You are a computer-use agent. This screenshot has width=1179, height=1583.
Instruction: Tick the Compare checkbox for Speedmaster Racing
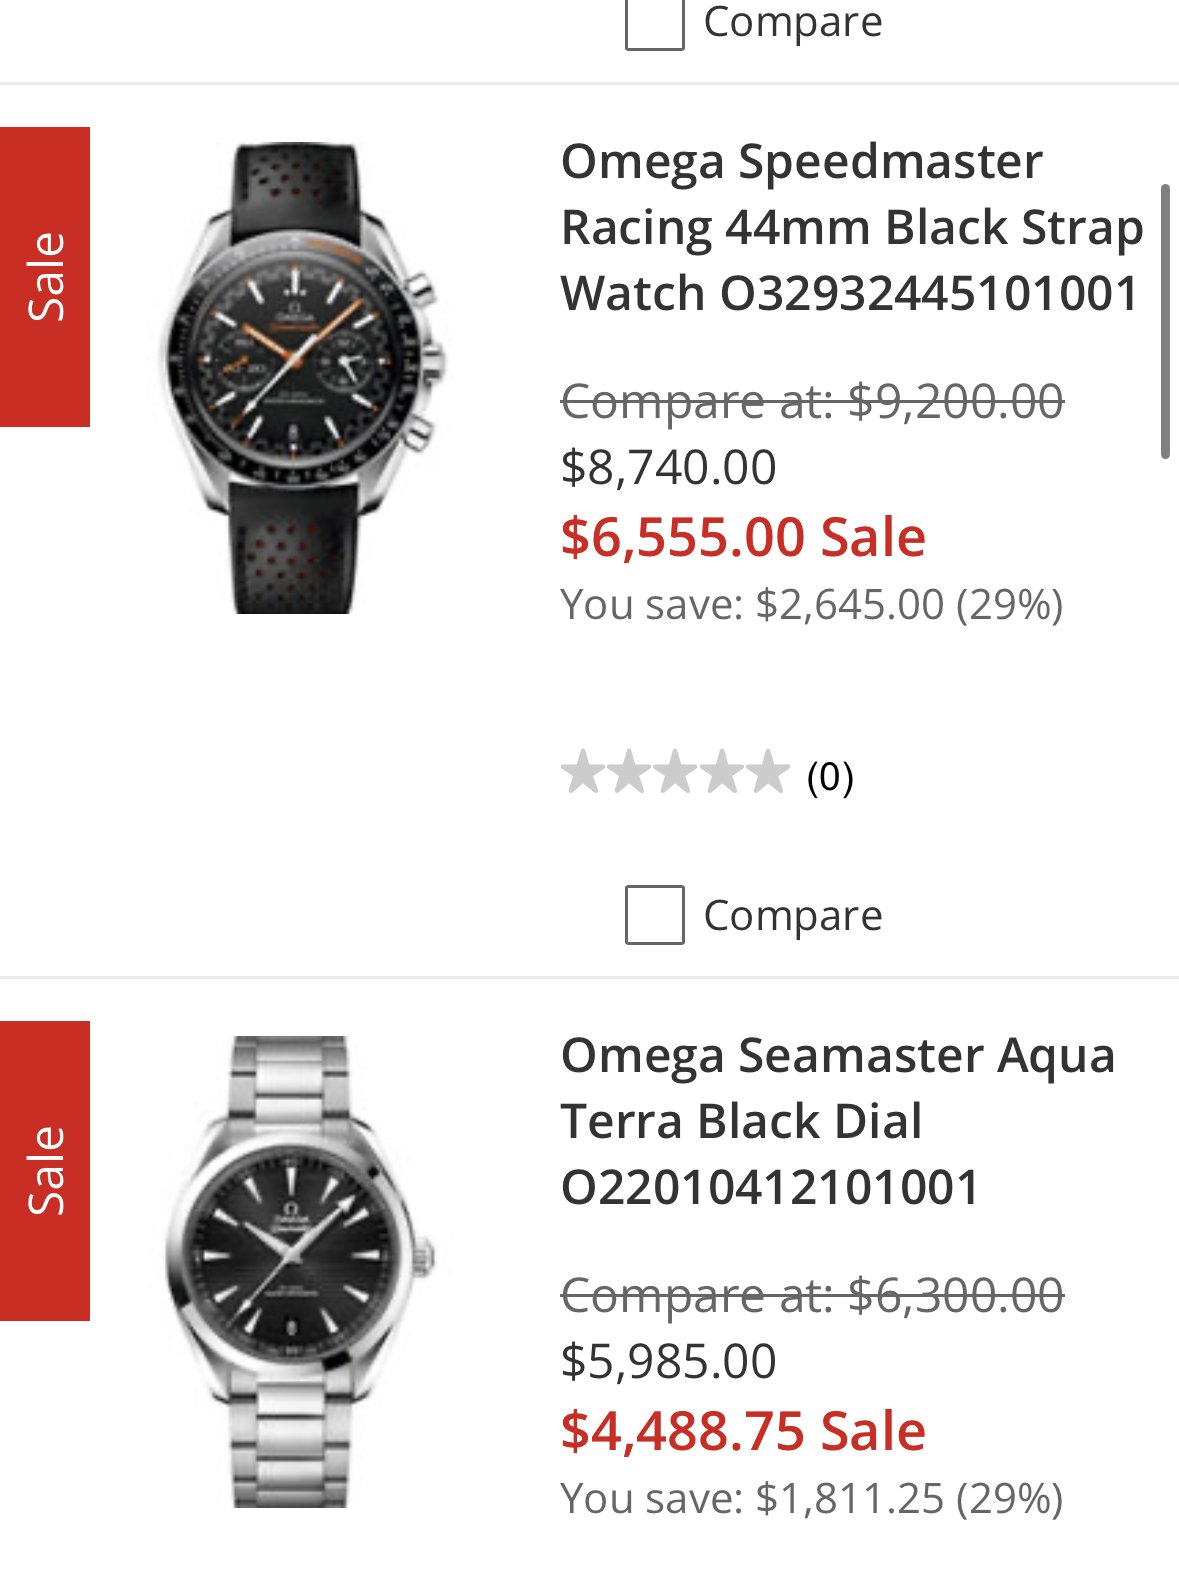(654, 915)
